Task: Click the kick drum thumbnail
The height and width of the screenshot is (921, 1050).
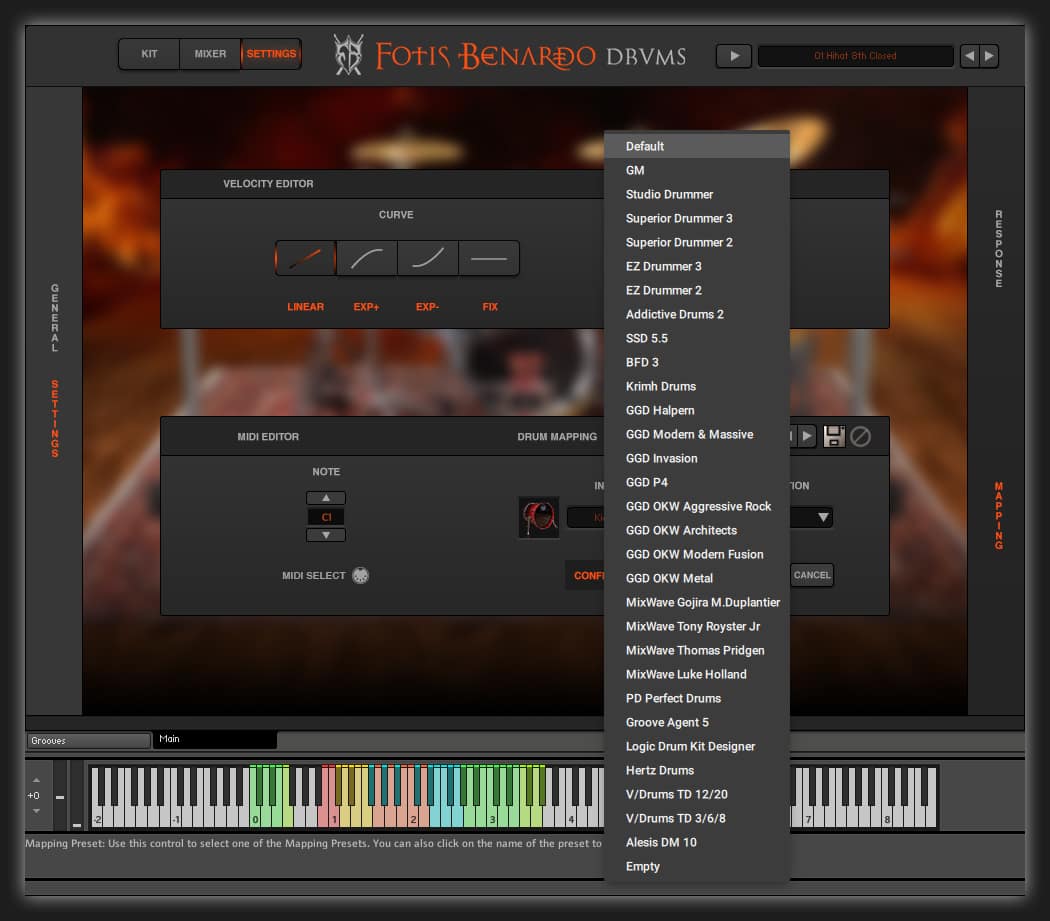Action: (x=539, y=517)
